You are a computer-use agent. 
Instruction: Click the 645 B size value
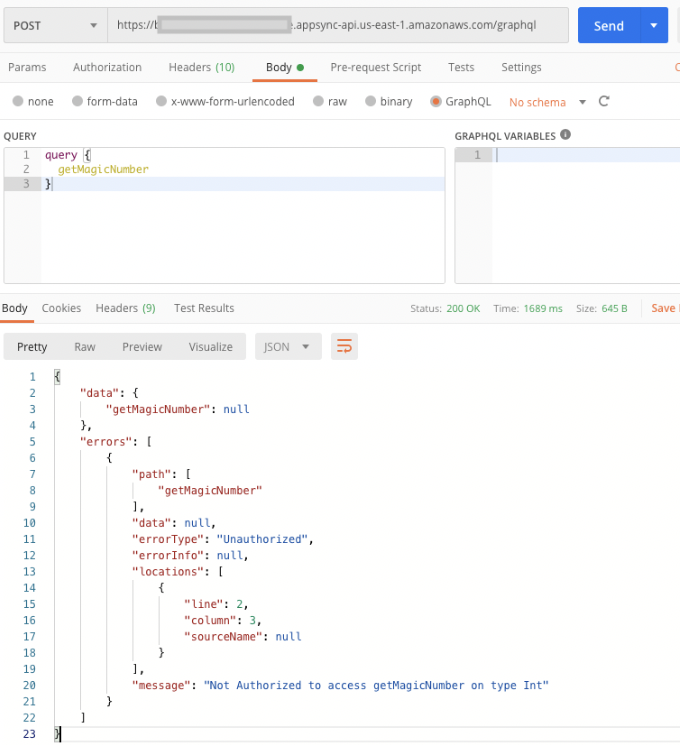click(x=615, y=309)
